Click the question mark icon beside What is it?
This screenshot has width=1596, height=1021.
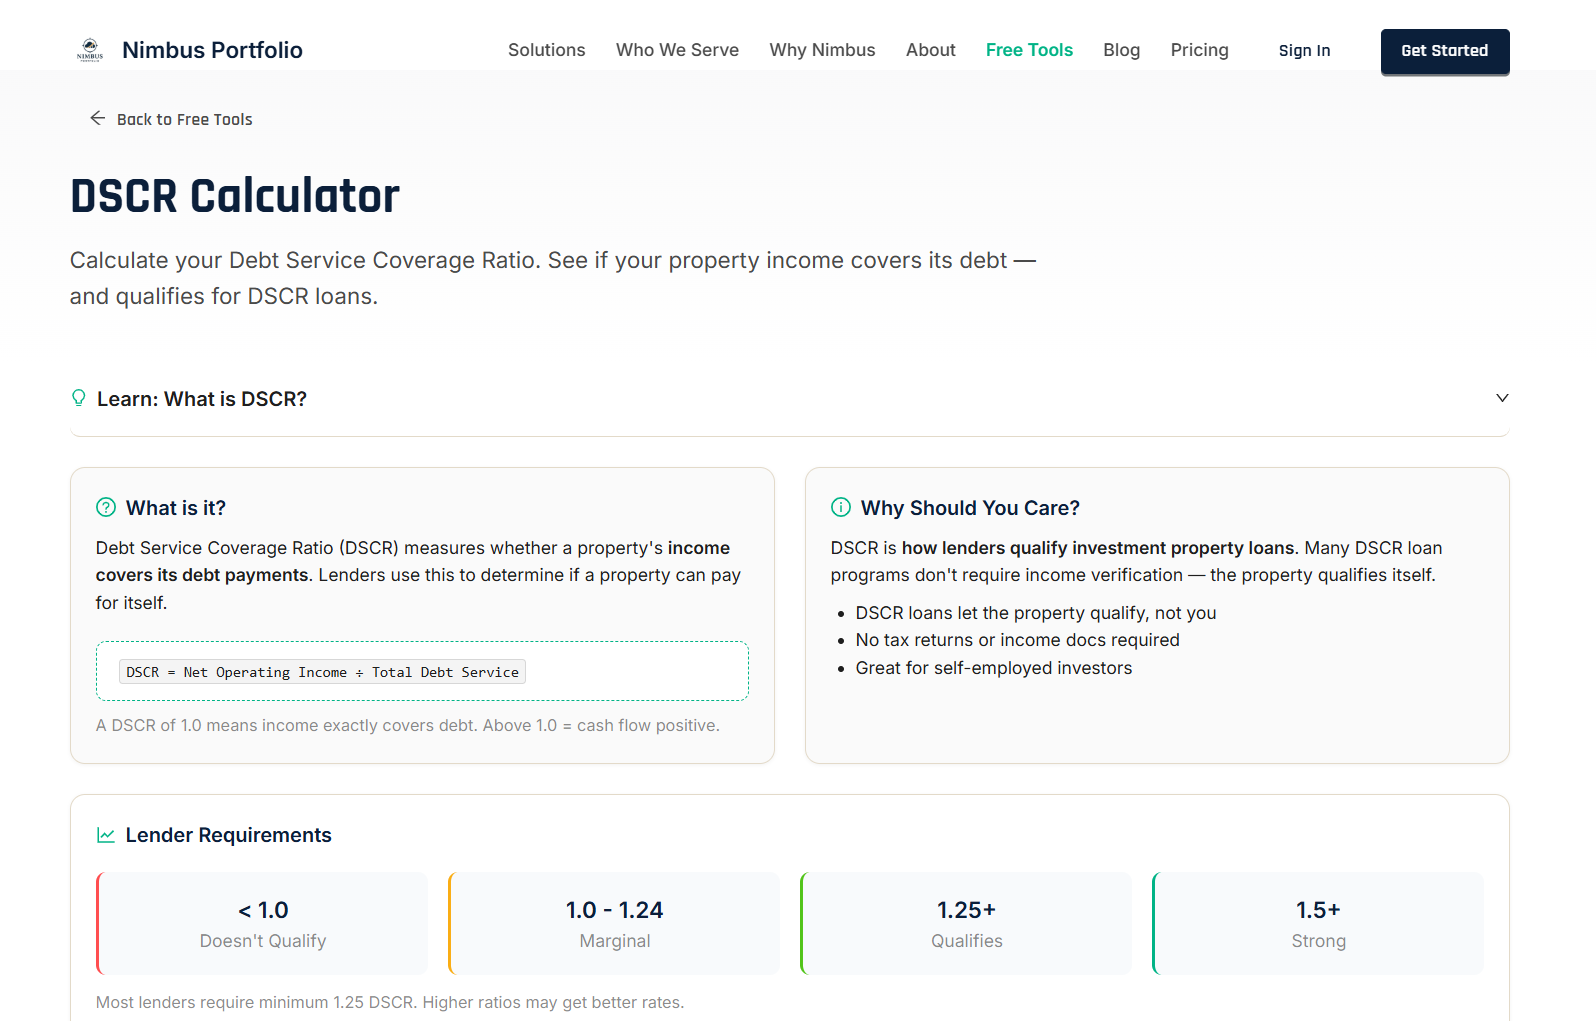(x=106, y=508)
